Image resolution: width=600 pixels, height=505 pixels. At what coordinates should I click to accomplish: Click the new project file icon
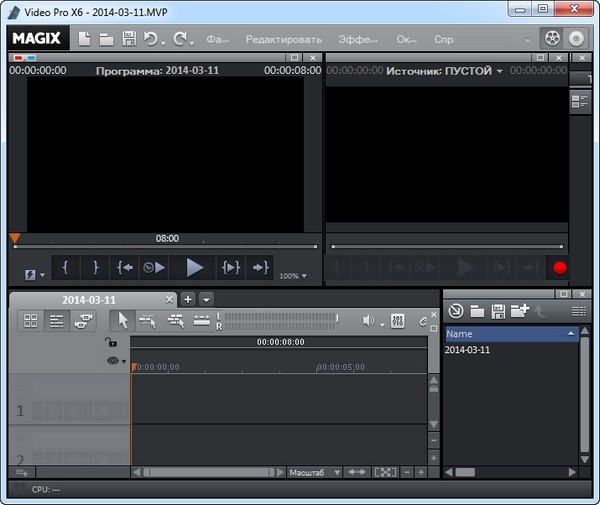[x=84, y=39]
